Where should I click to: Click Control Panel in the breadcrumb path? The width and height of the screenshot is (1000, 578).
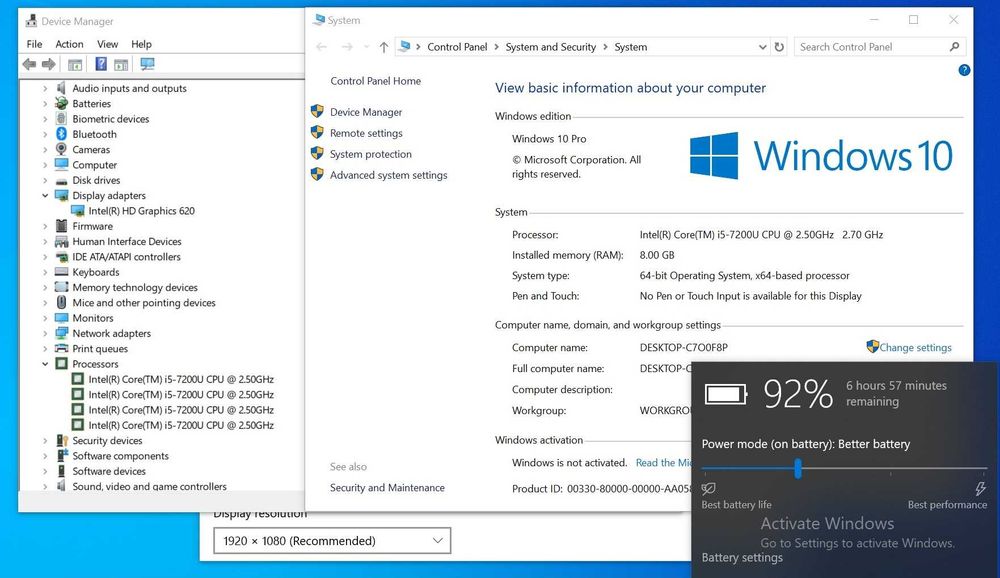click(x=457, y=47)
